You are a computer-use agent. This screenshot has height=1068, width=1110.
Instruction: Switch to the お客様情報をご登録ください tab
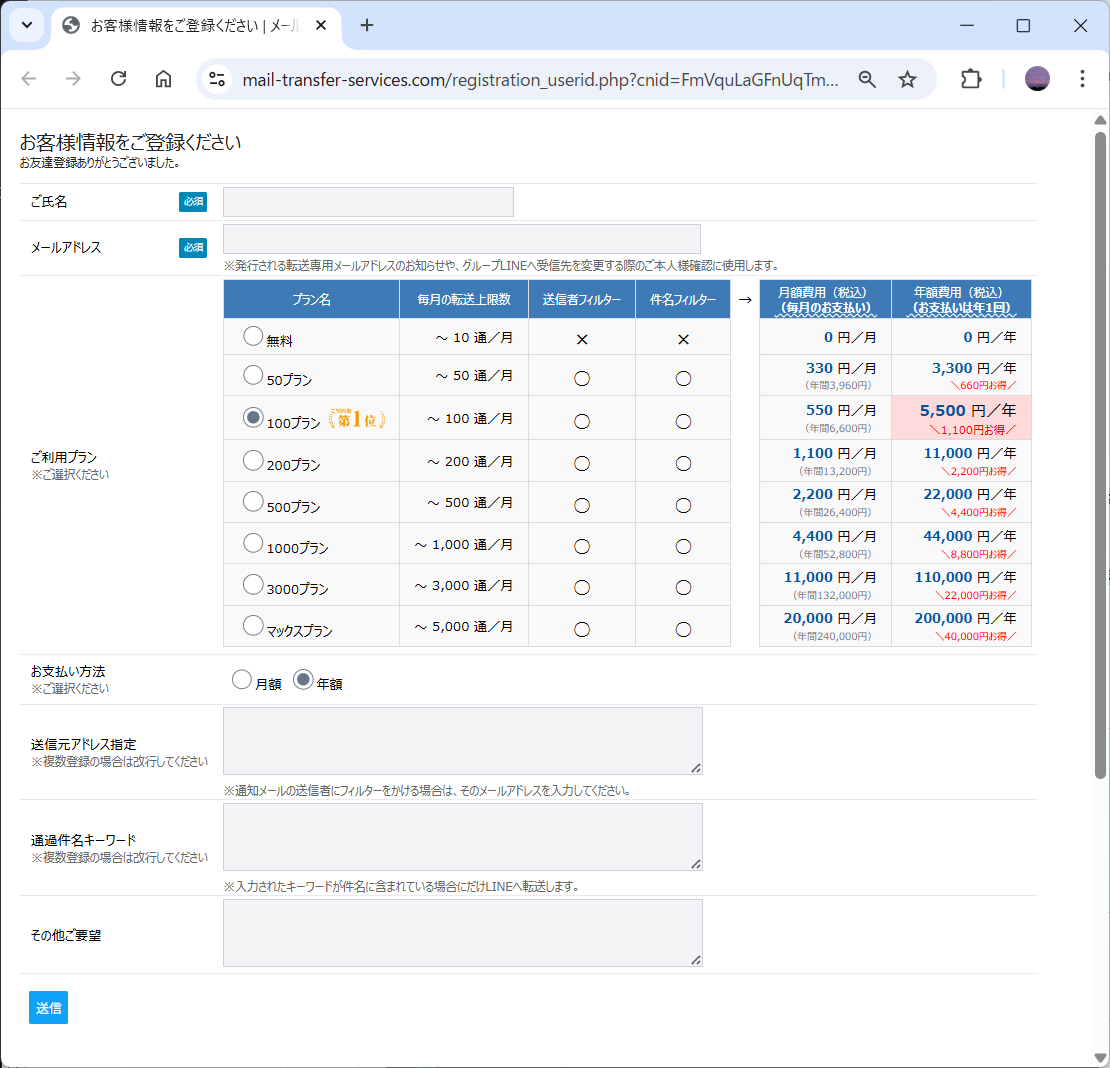190,25
